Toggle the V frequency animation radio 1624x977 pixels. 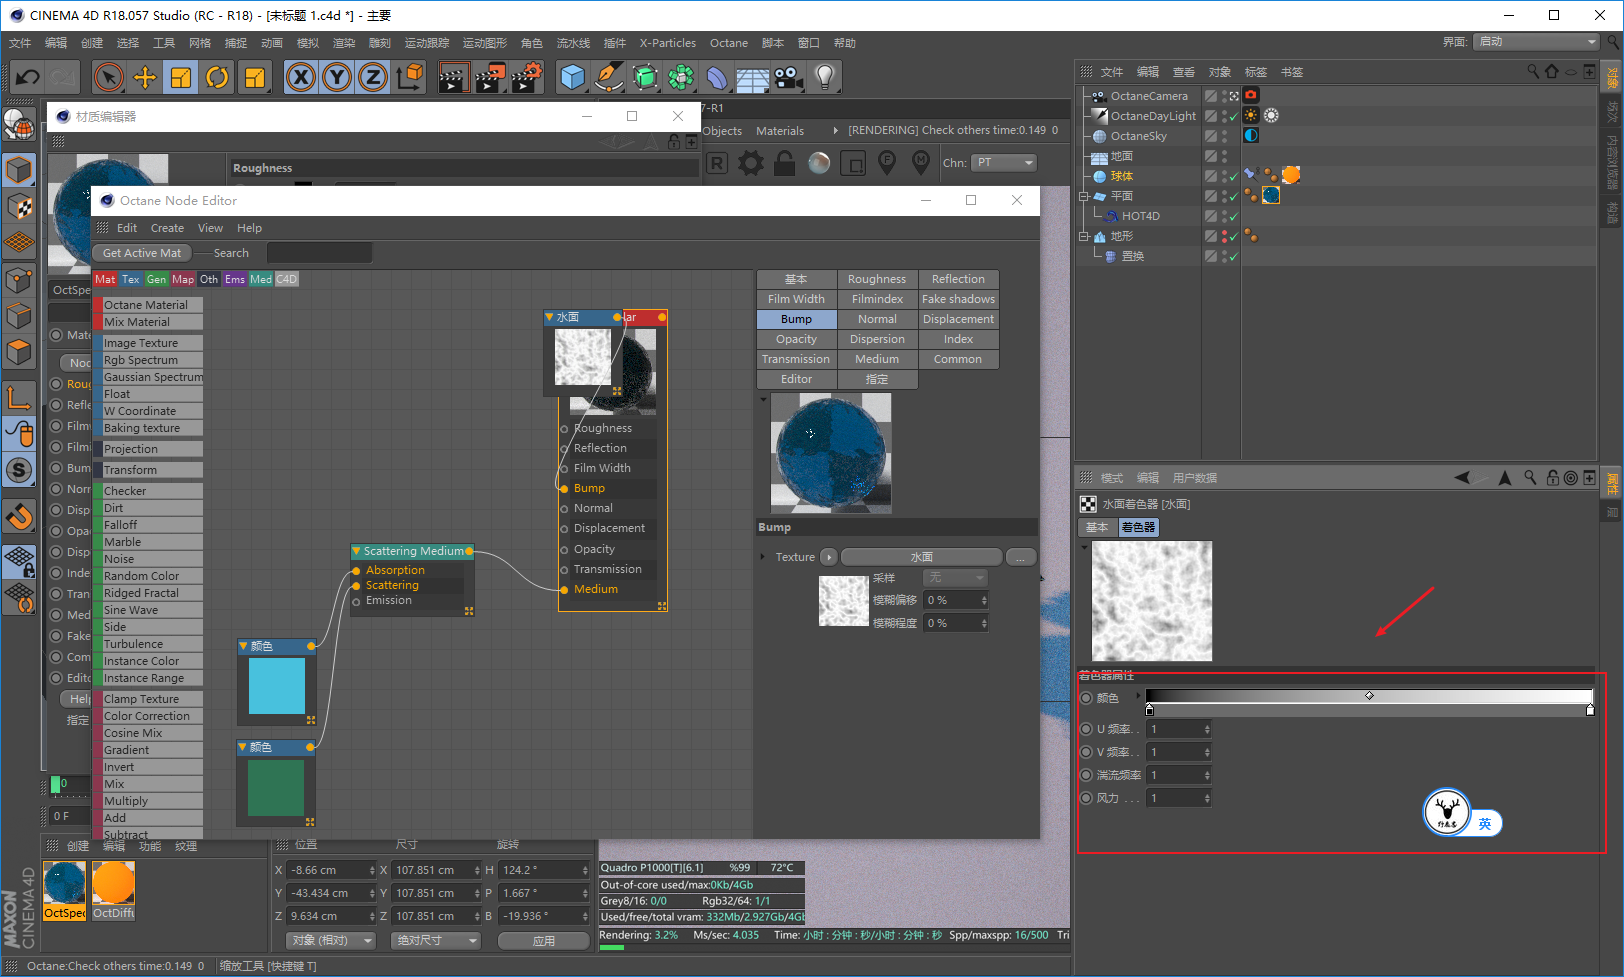pyautogui.click(x=1087, y=752)
